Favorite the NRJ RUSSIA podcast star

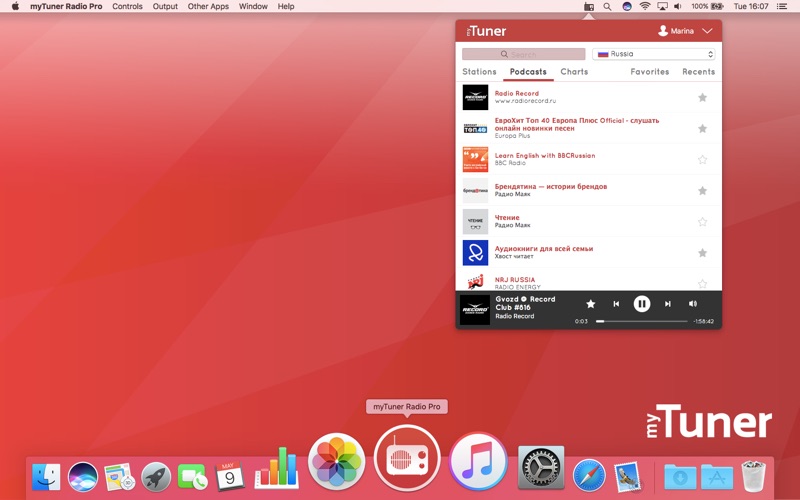(x=702, y=283)
